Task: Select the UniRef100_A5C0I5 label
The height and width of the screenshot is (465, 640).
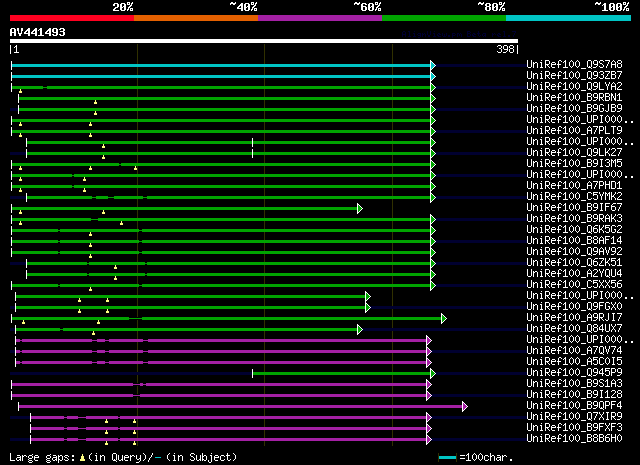Action: click(574, 362)
